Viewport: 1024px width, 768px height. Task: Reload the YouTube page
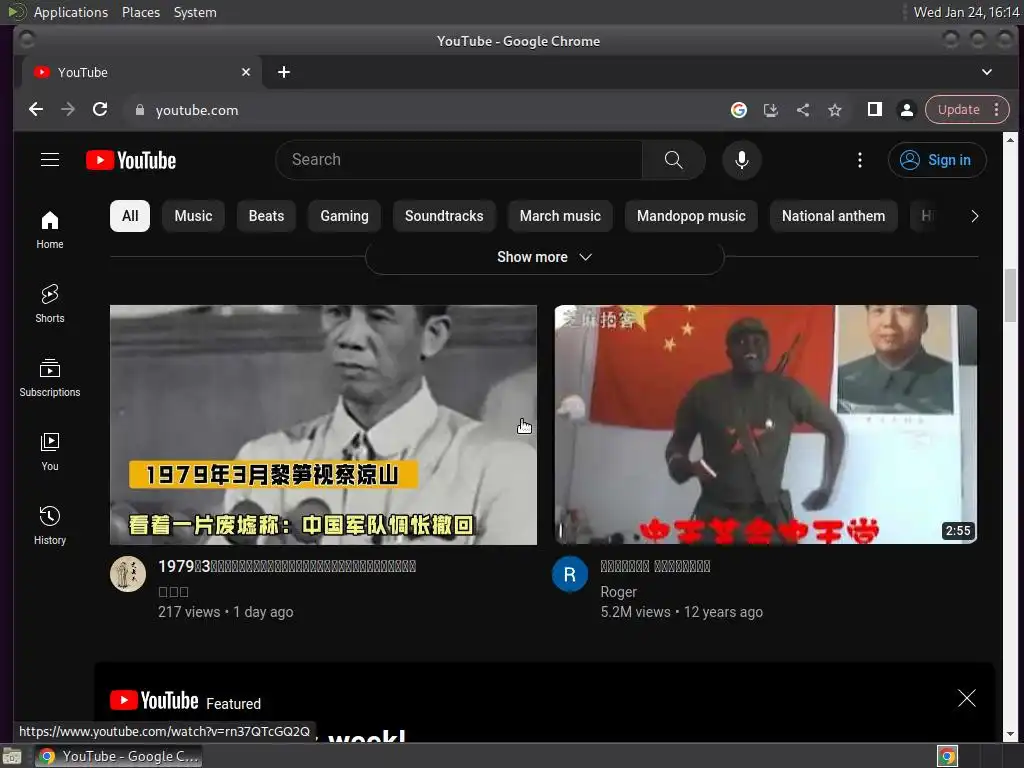pos(100,110)
